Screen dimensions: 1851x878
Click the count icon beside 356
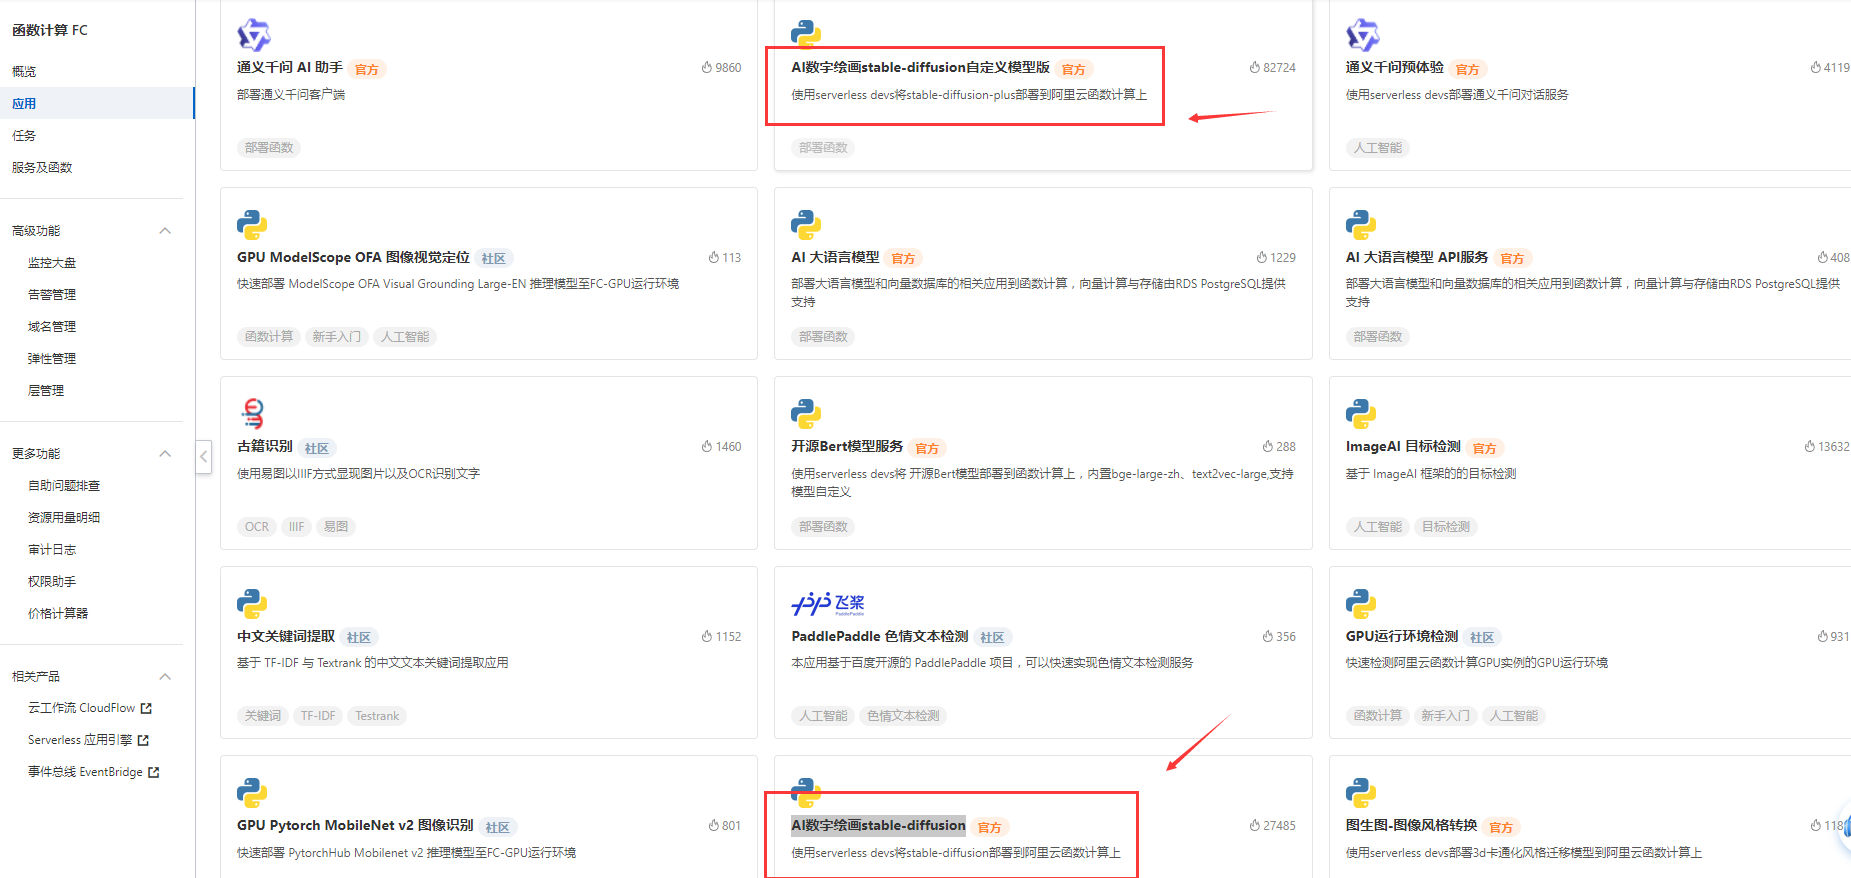(x=1268, y=637)
